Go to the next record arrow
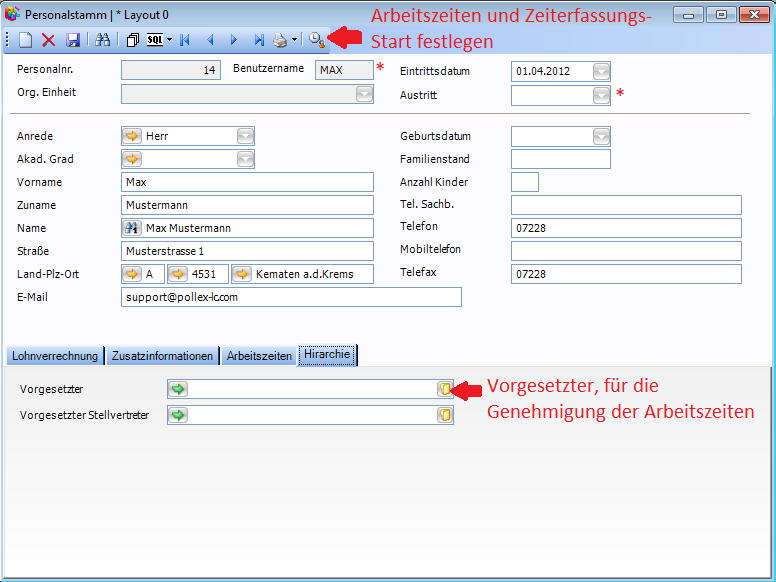776x582 pixels. [x=234, y=40]
